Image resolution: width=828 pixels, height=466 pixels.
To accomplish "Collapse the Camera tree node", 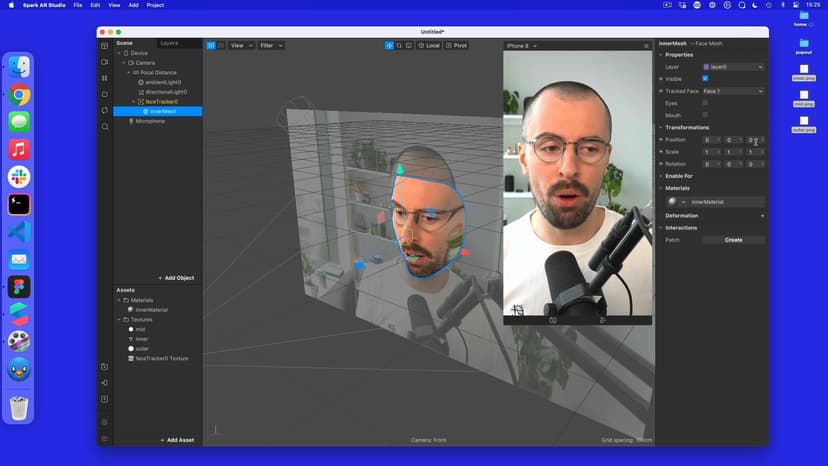I will click(124, 63).
